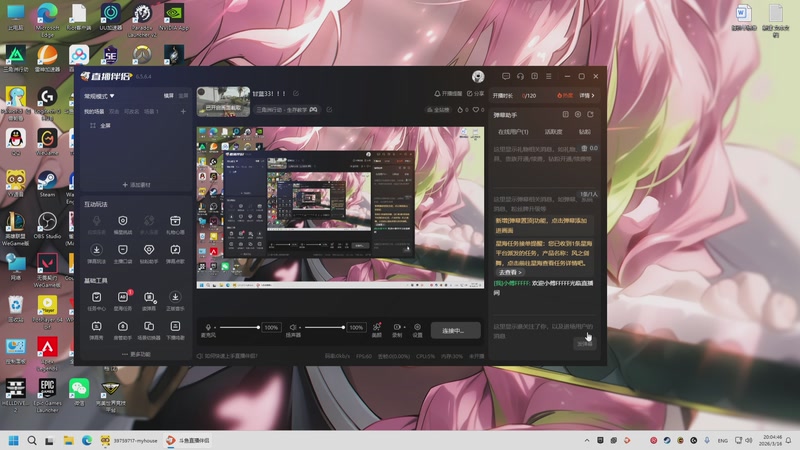Click the 录制 record icon
Image resolution: width=800 pixels, height=450 pixels.
(396, 327)
